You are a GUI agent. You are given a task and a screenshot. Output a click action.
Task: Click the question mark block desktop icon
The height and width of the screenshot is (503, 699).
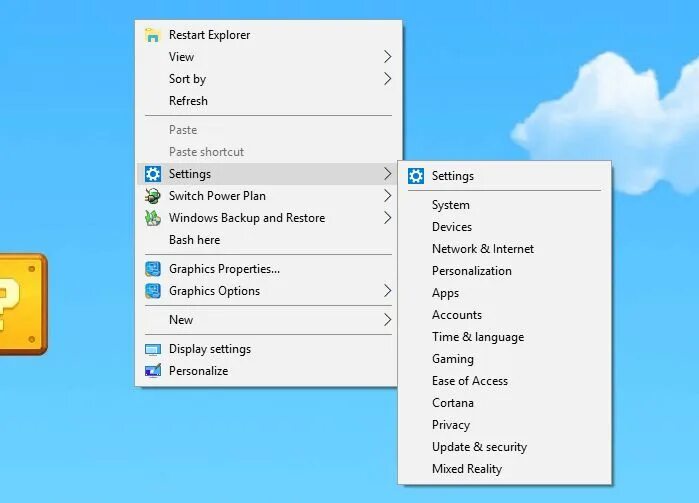22,304
